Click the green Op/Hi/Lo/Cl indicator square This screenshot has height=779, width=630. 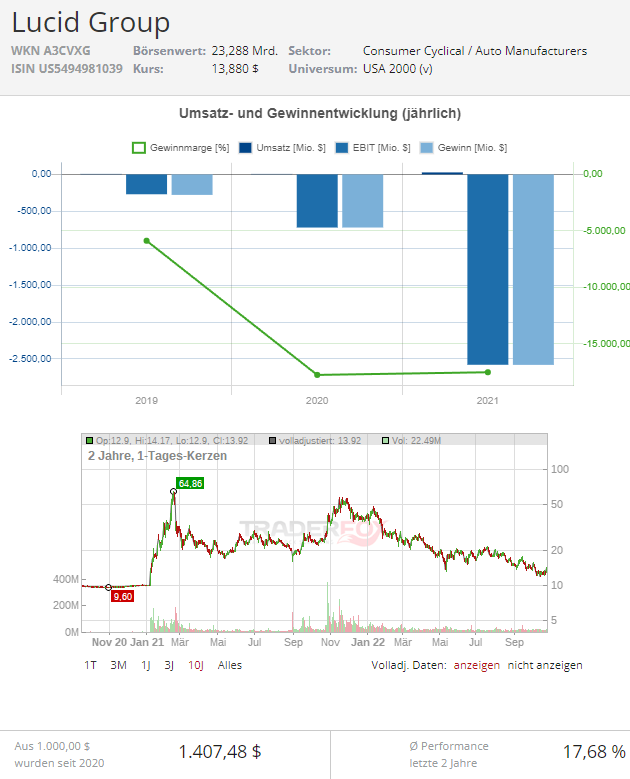tap(89, 441)
